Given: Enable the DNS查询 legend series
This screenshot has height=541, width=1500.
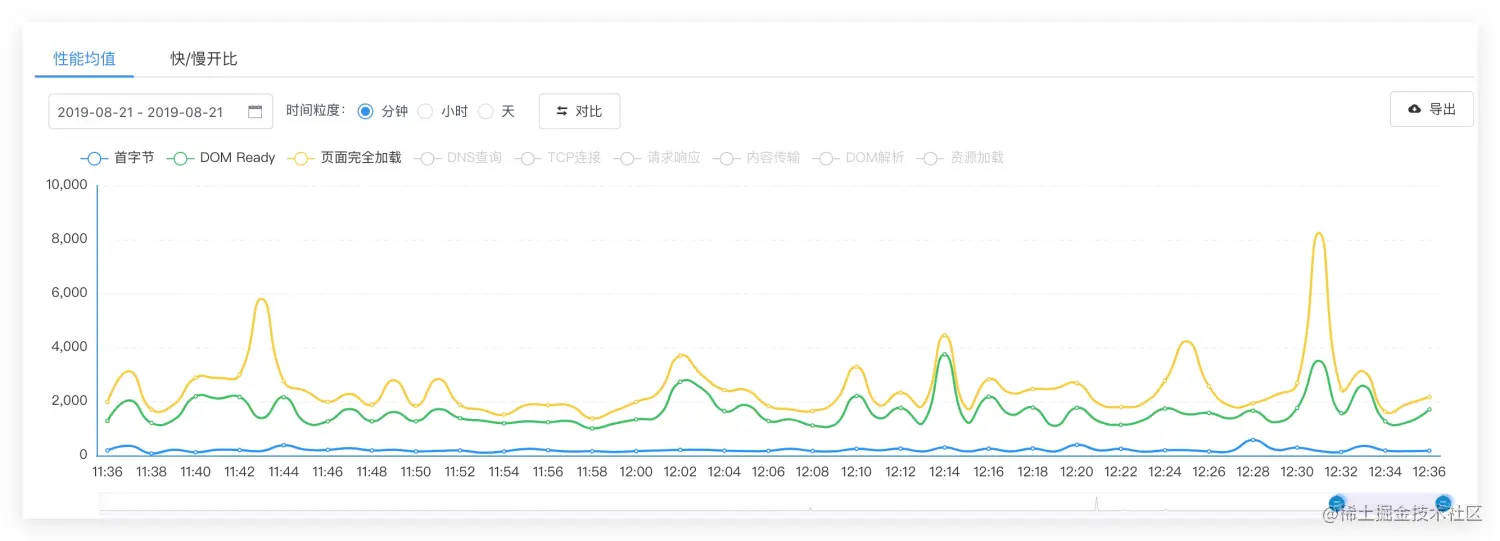Looking at the screenshot, I should (457, 158).
